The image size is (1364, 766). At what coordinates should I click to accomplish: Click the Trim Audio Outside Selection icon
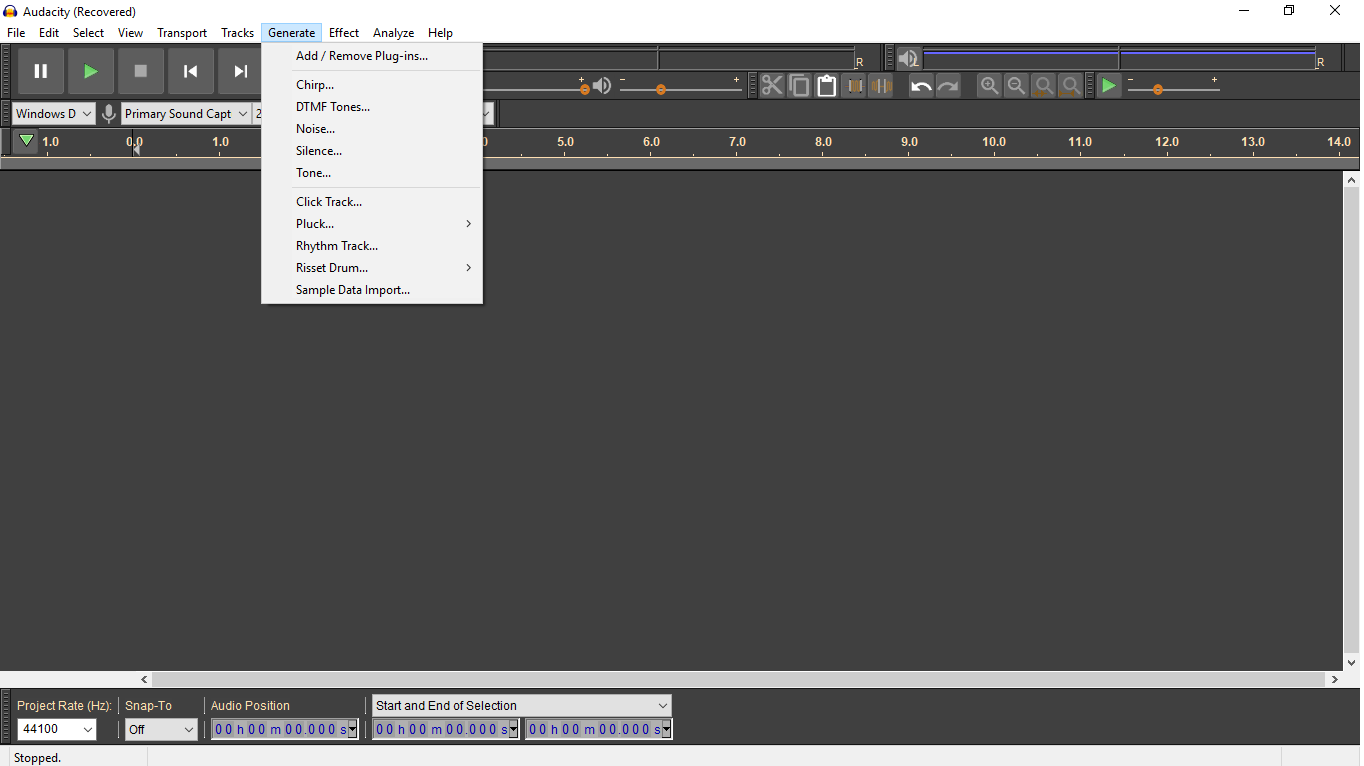coord(854,85)
